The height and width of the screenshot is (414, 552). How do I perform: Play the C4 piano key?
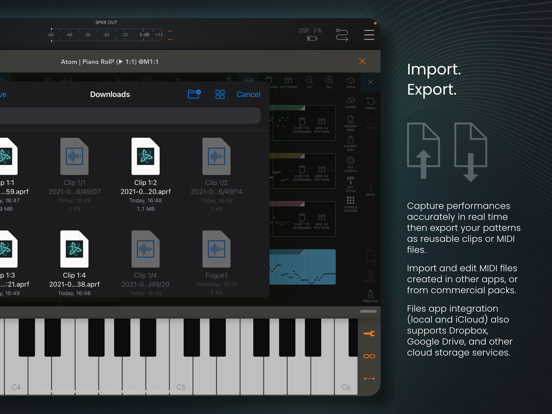[16, 373]
